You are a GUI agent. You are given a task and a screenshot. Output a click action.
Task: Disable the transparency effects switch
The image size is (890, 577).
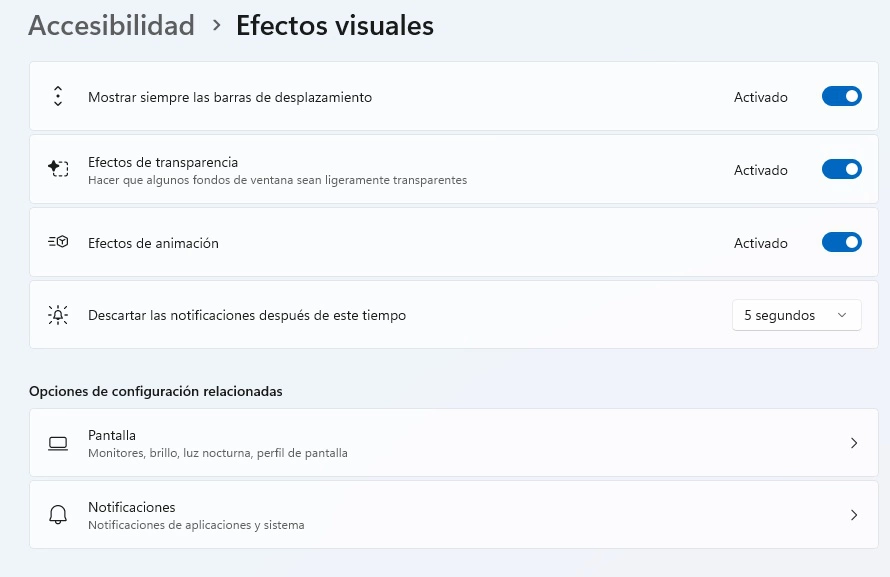coord(842,169)
